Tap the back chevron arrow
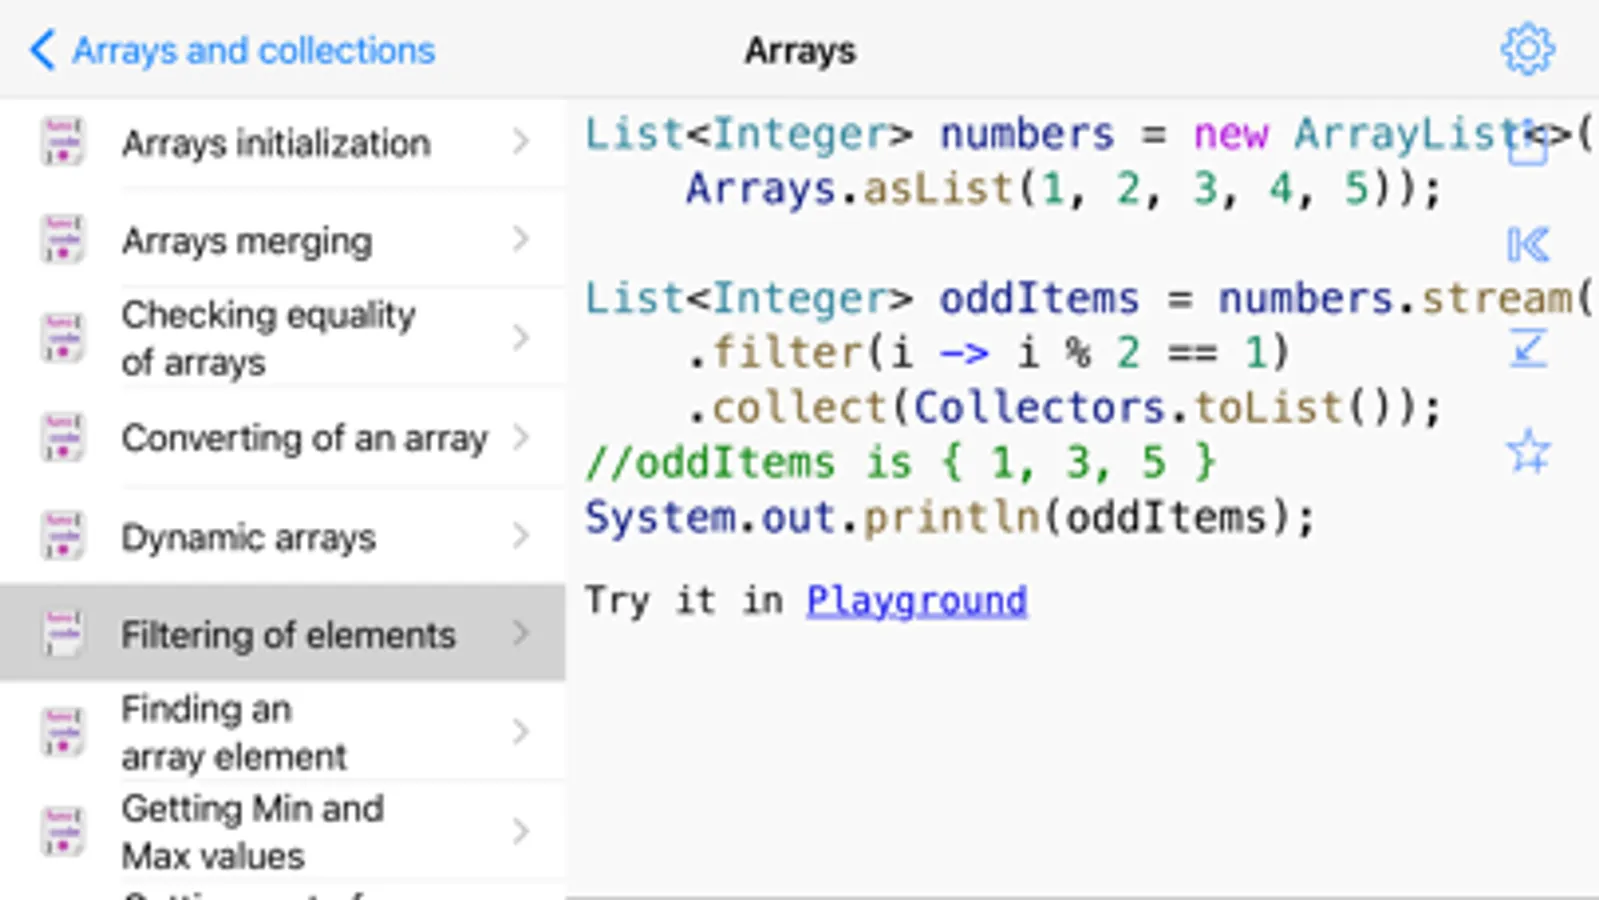This screenshot has height=900, width=1599. (42, 49)
